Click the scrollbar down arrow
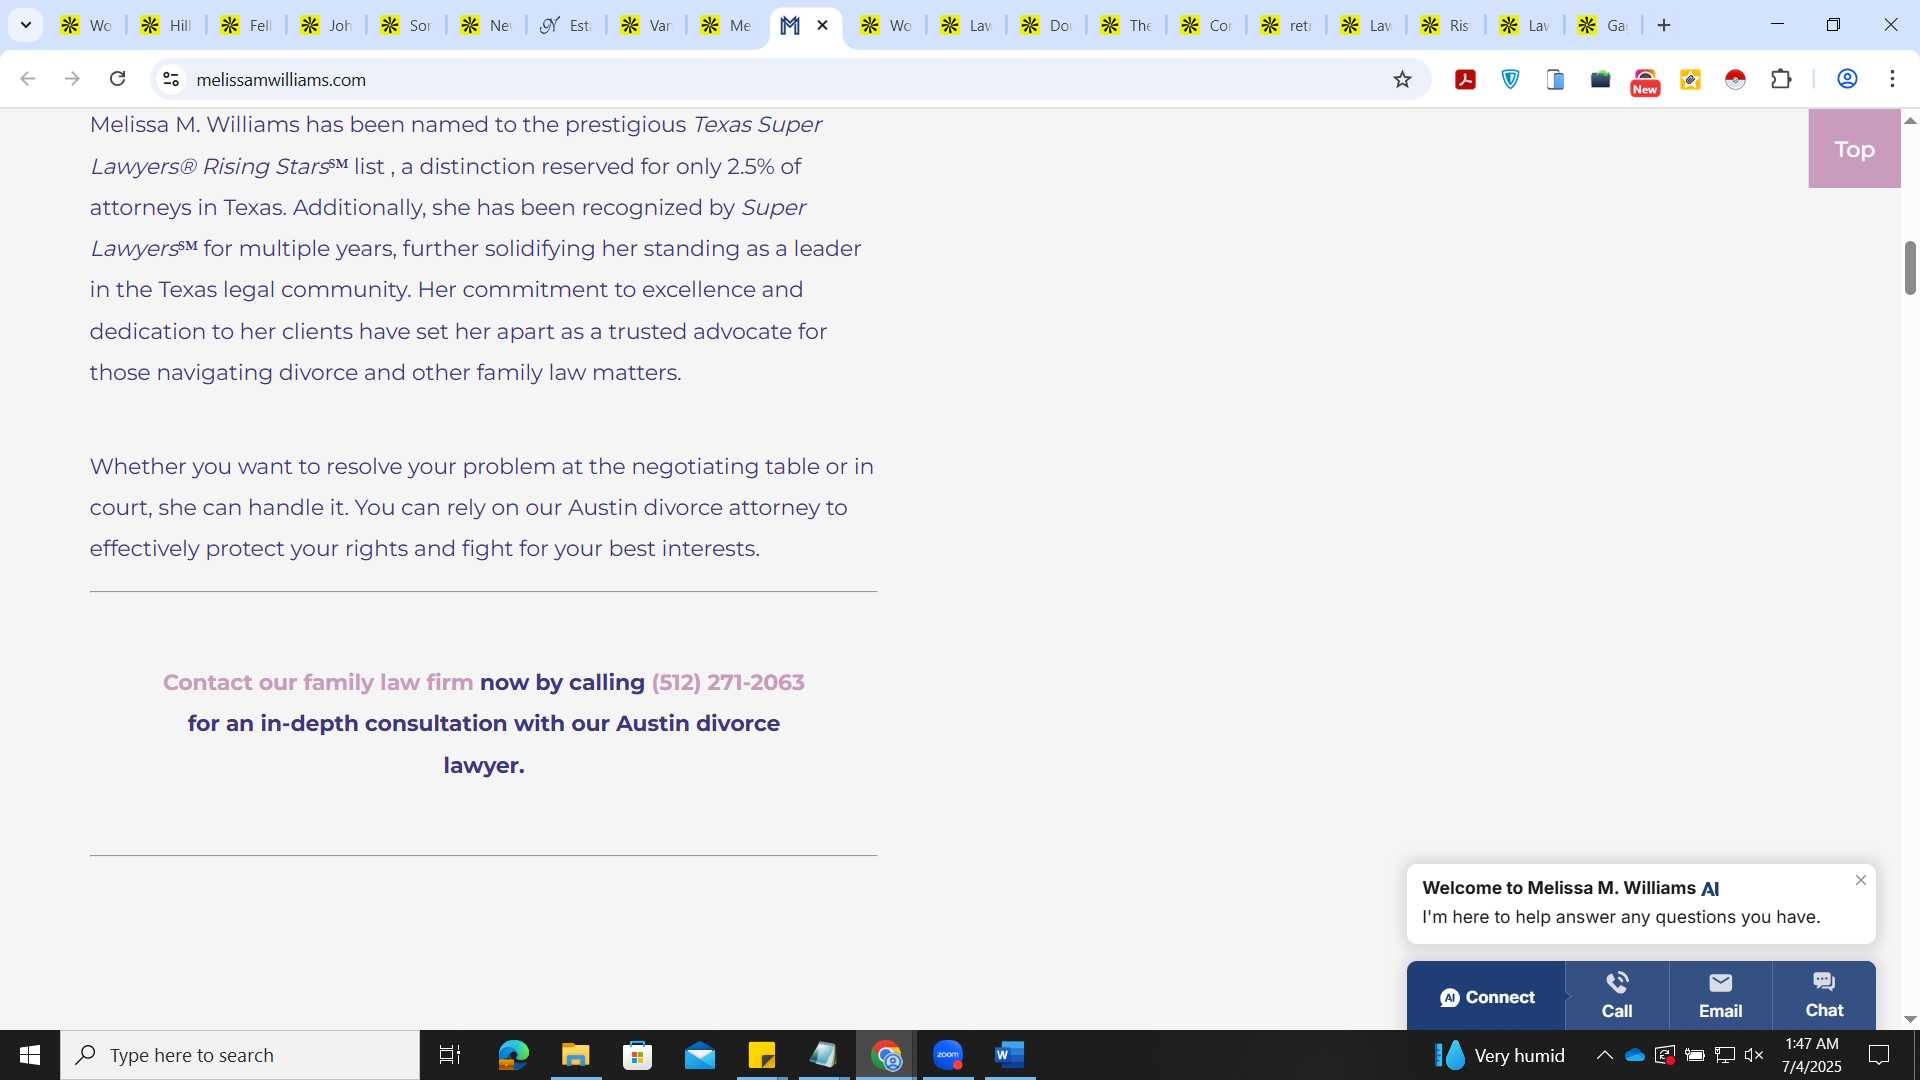The height and width of the screenshot is (1080, 1920). (x=1910, y=1019)
